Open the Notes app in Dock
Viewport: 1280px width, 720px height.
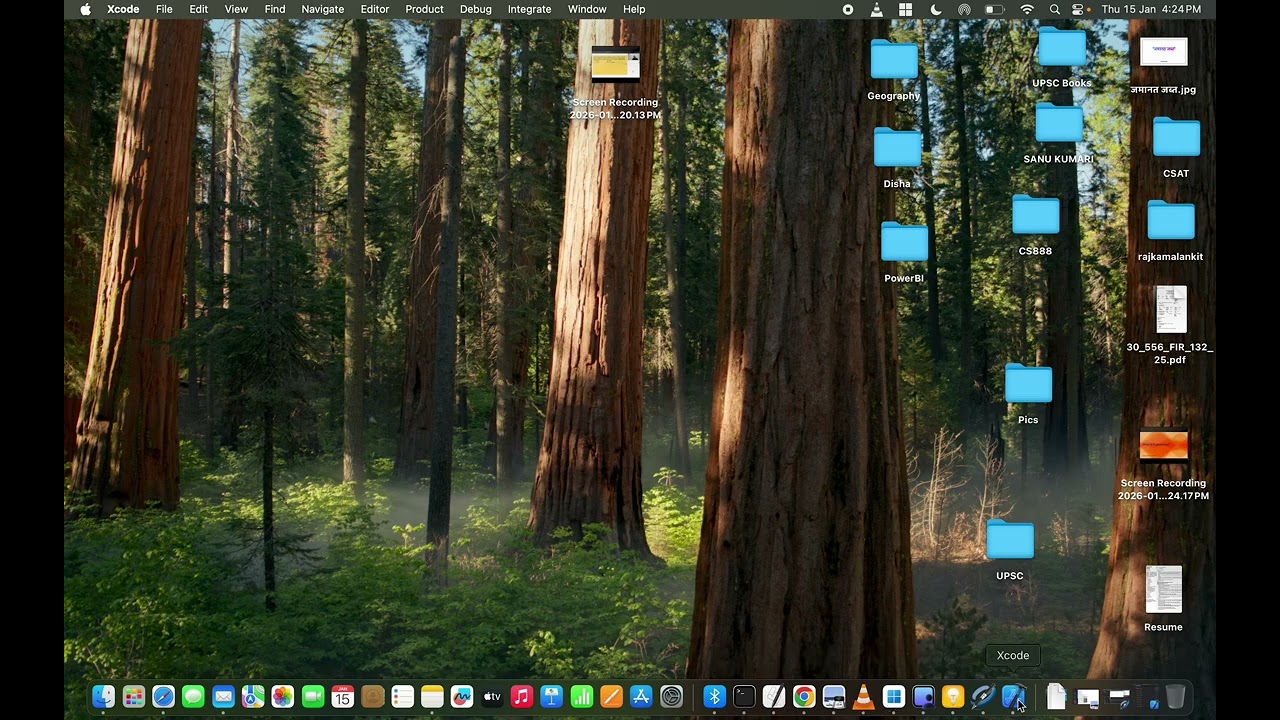tap(432, 697)
